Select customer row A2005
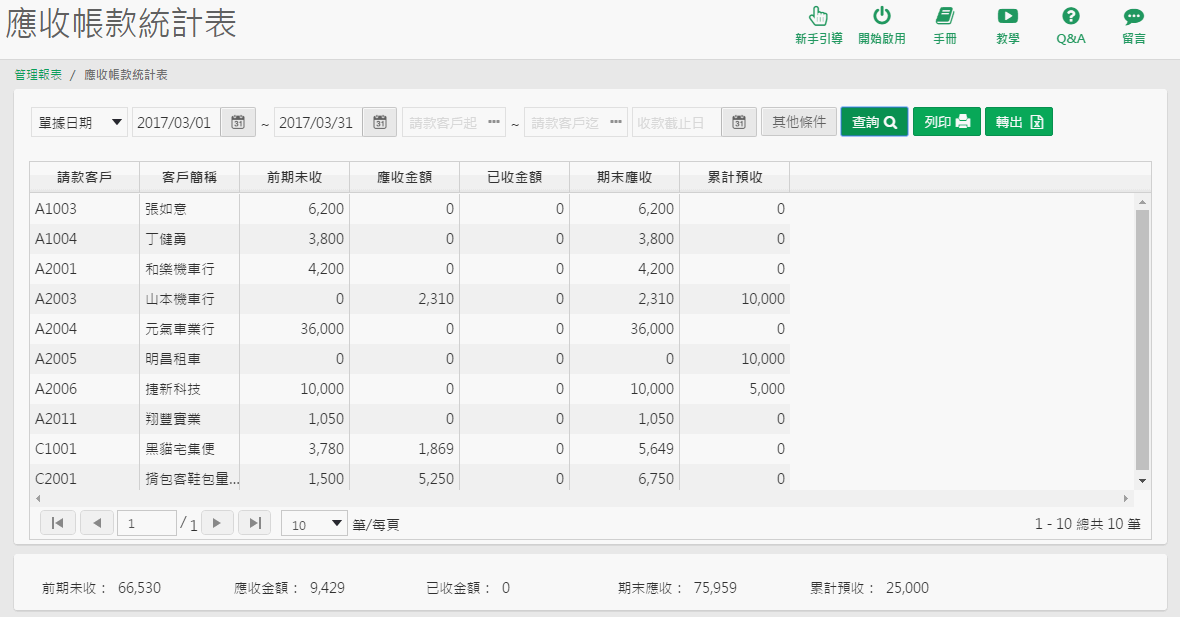 [x=409, y=359]
